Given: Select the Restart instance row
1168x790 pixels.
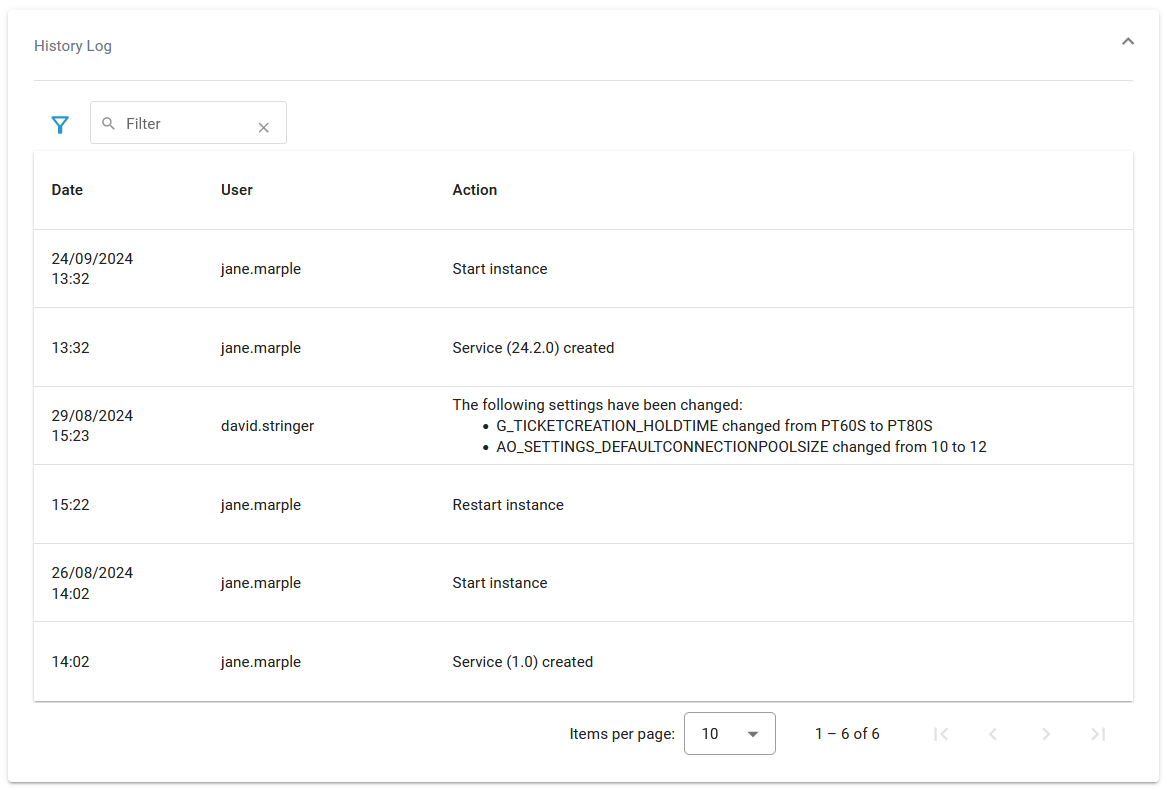Looking at the screenshot, I should (508, 505).
